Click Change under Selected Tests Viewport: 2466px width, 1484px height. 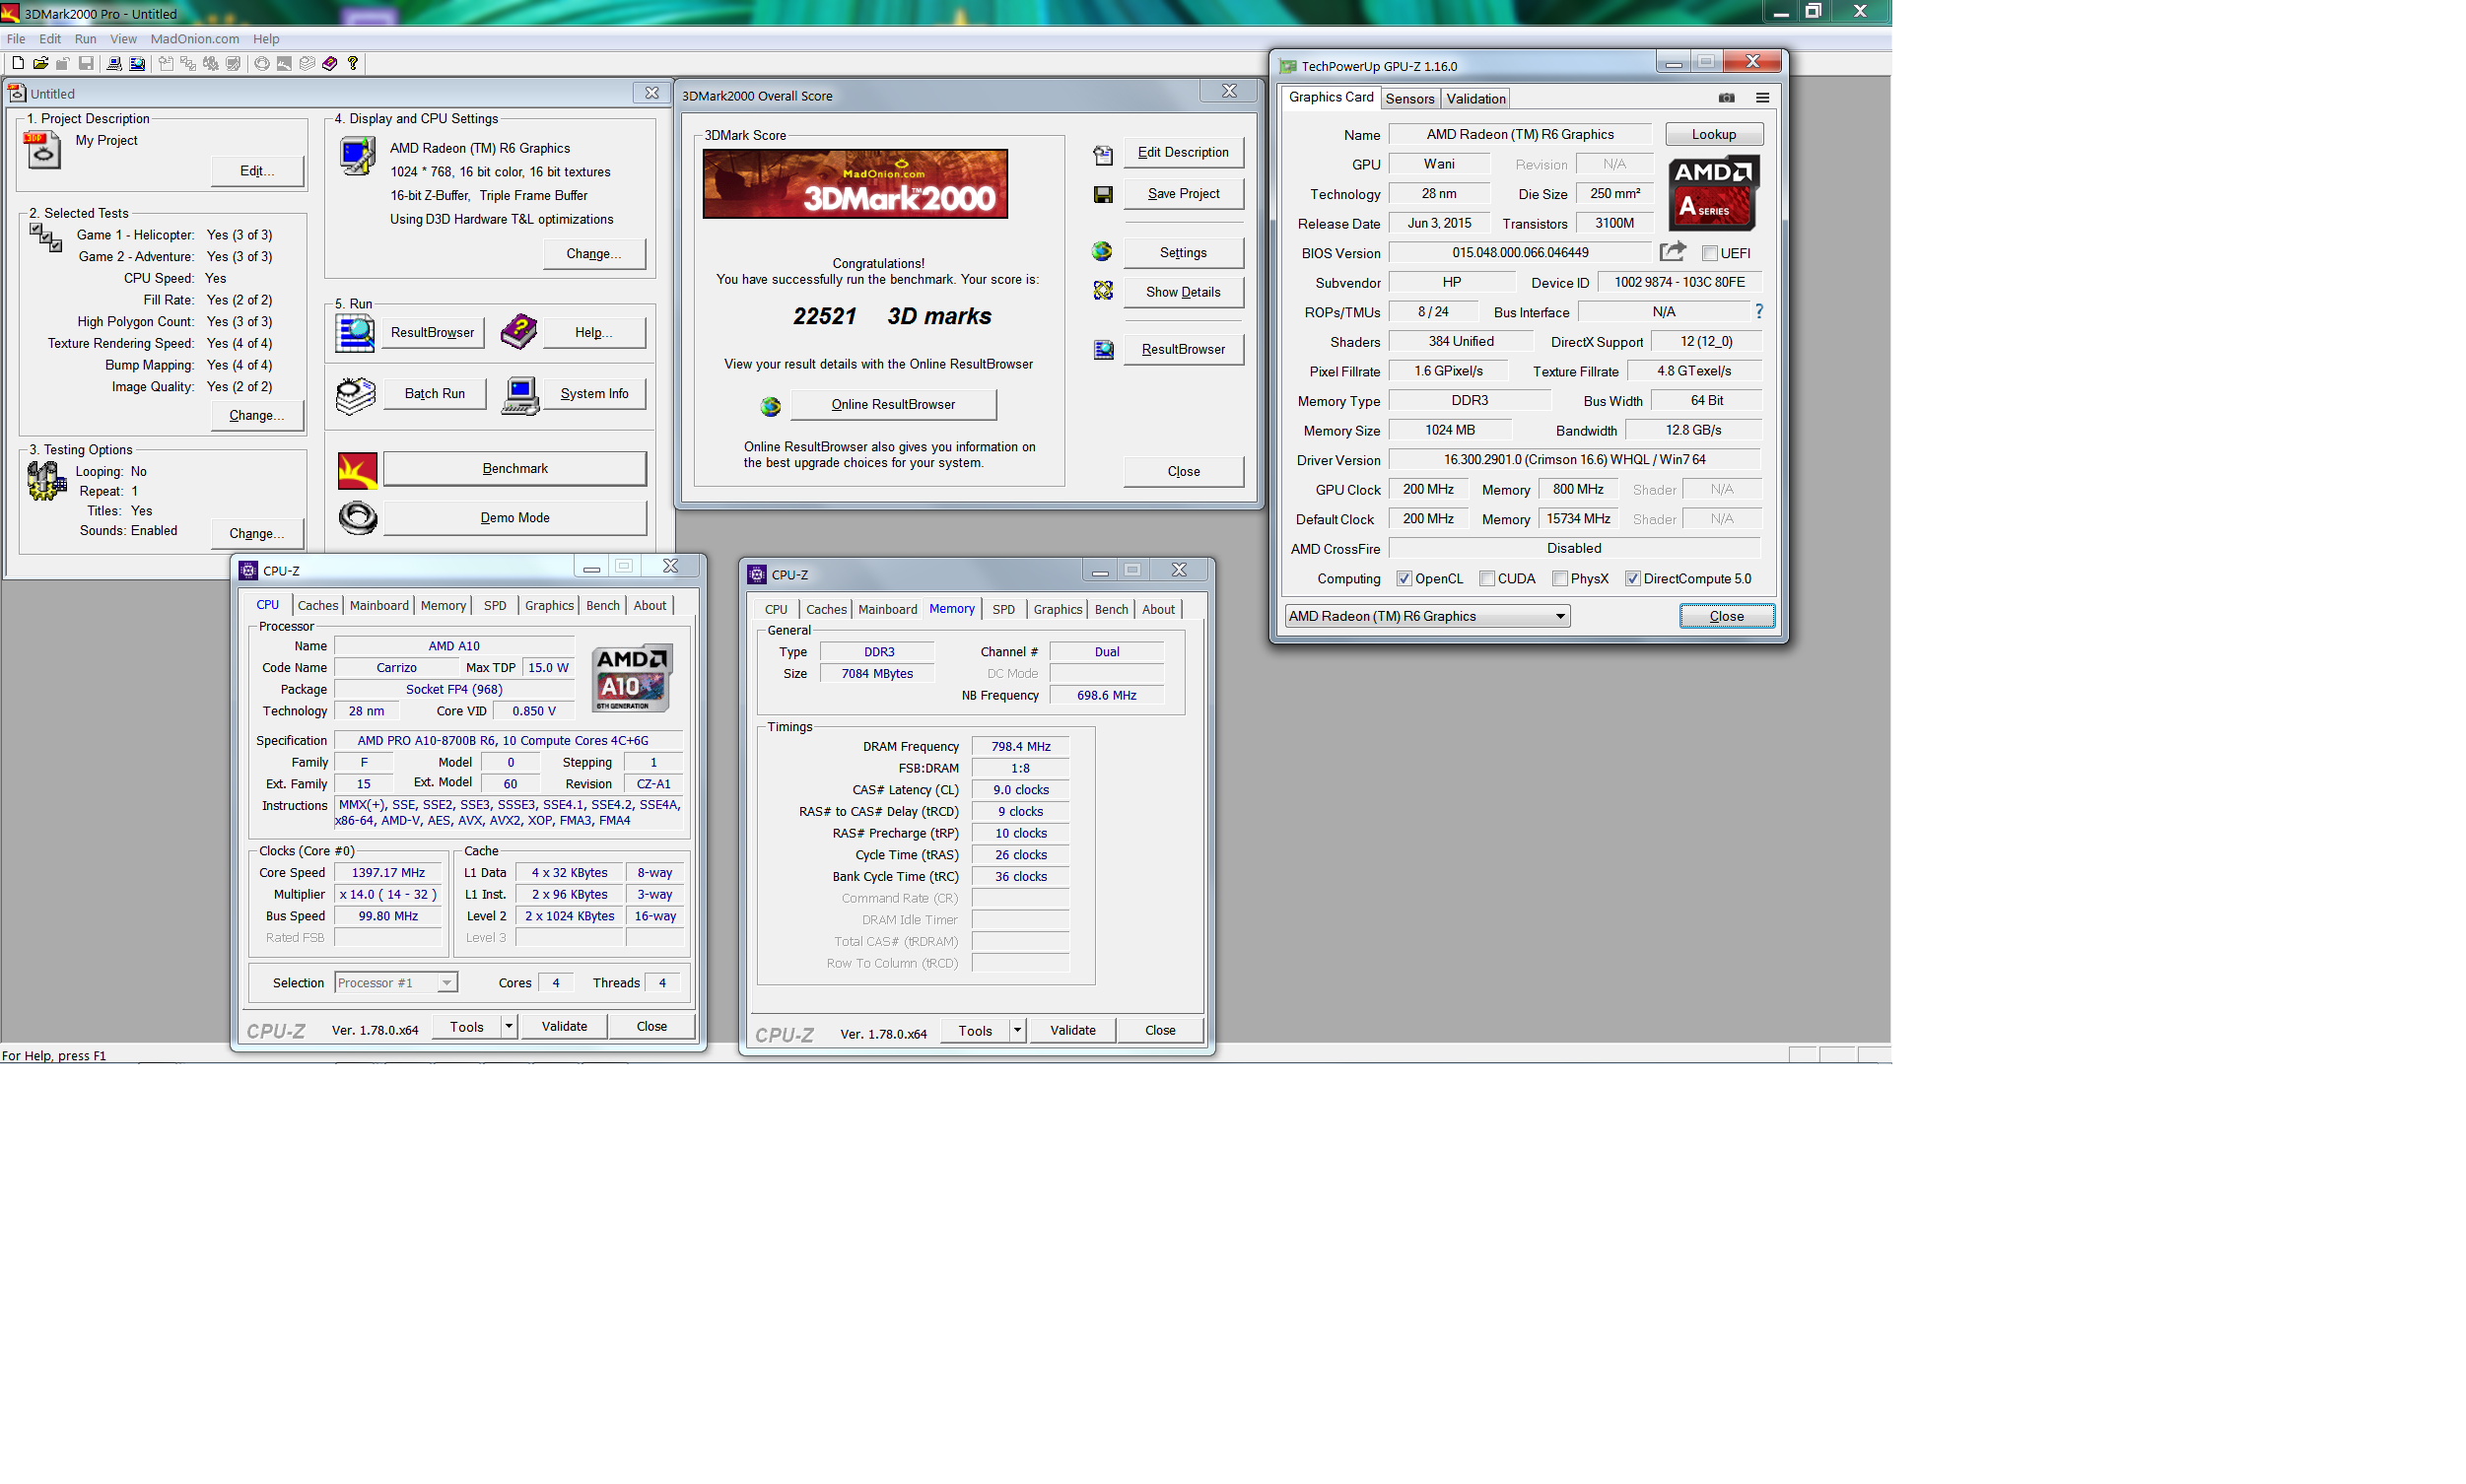point(257,416)
